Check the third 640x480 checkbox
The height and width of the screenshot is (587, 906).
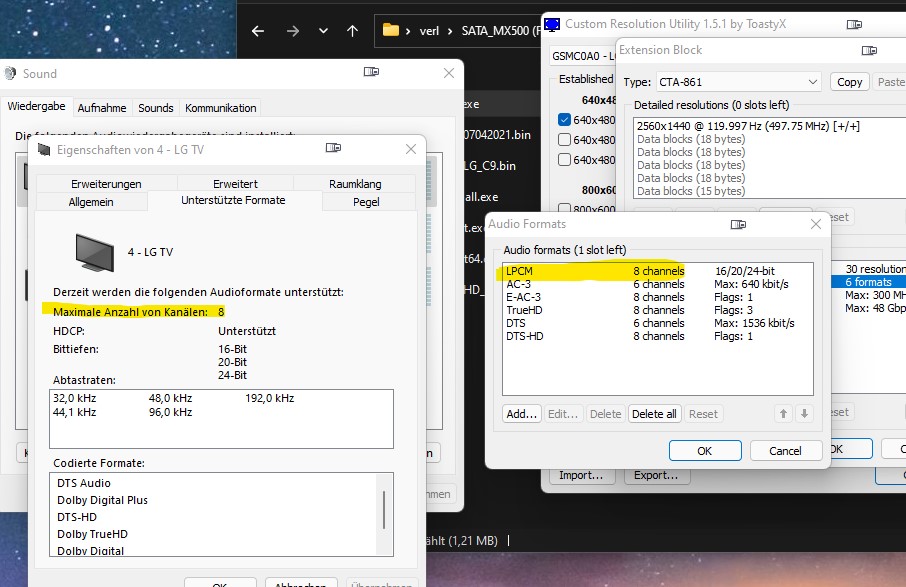565,159
